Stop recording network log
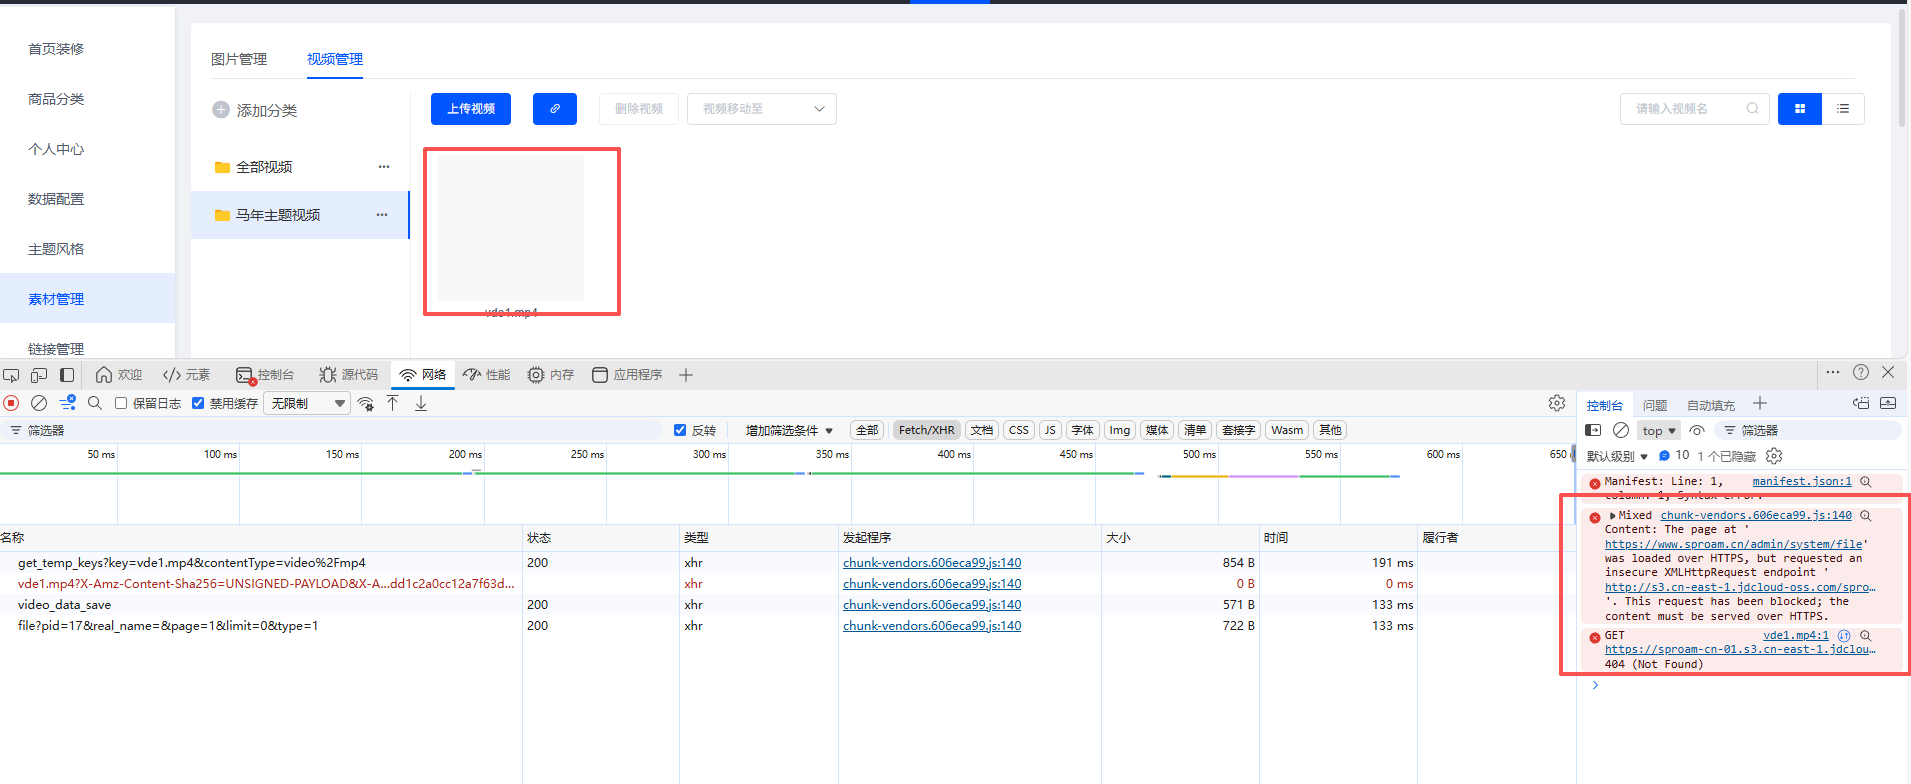1911x784 pixels. pyautogui.click(x=11, y=403)
